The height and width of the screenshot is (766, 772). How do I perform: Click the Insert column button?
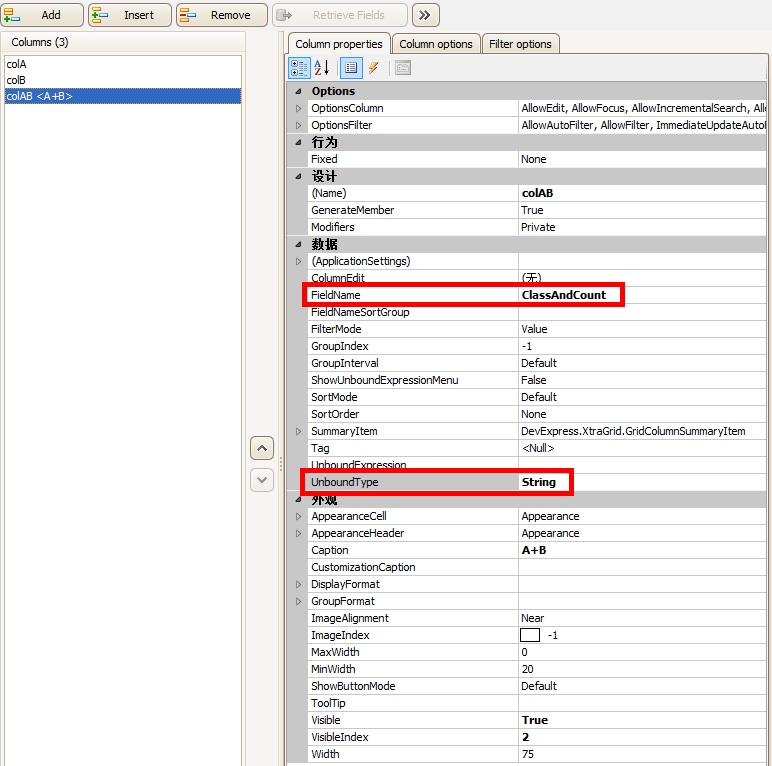(130, 15)
